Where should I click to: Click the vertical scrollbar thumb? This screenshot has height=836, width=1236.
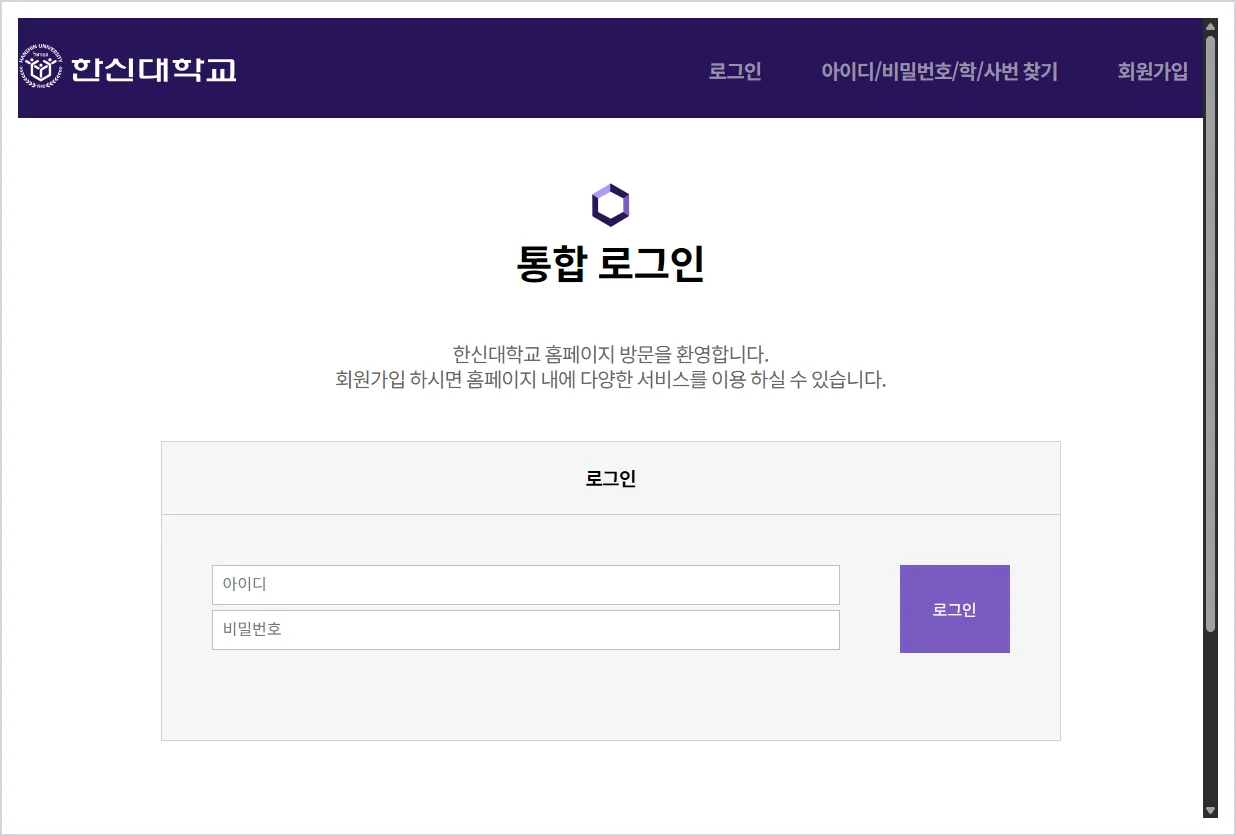1210,334
